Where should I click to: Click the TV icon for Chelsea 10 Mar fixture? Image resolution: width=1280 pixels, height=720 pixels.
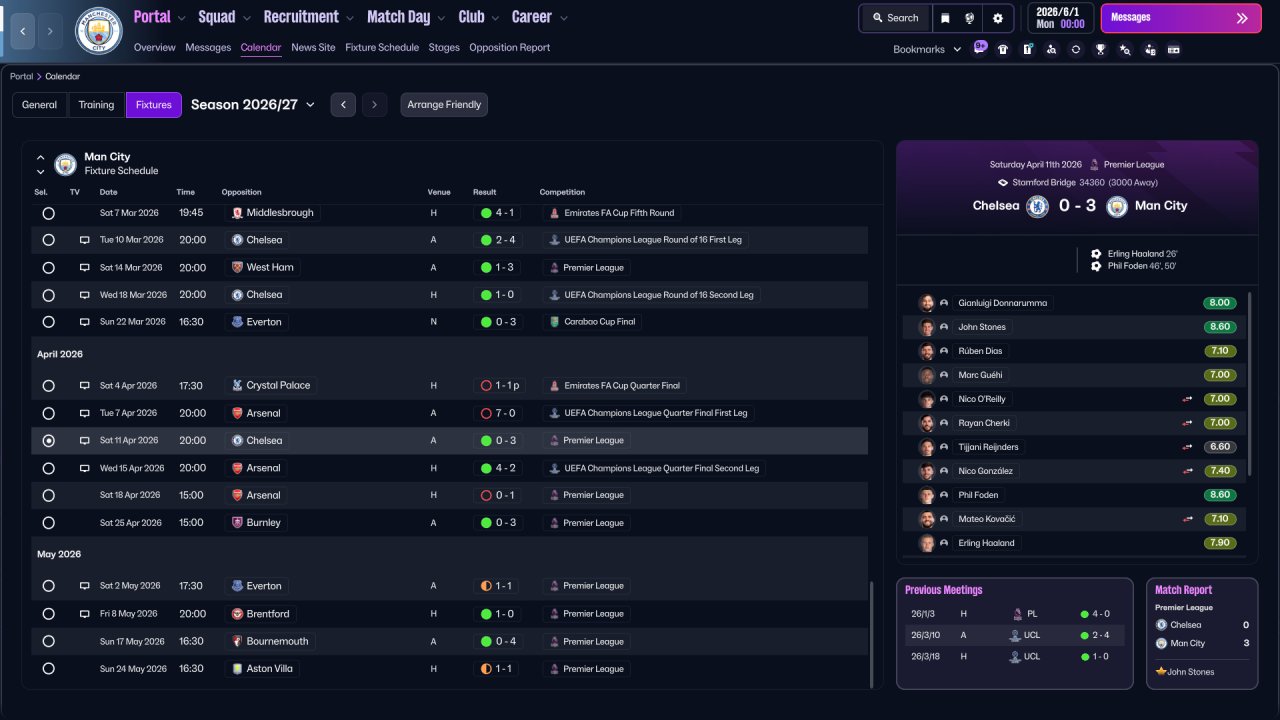85,240
